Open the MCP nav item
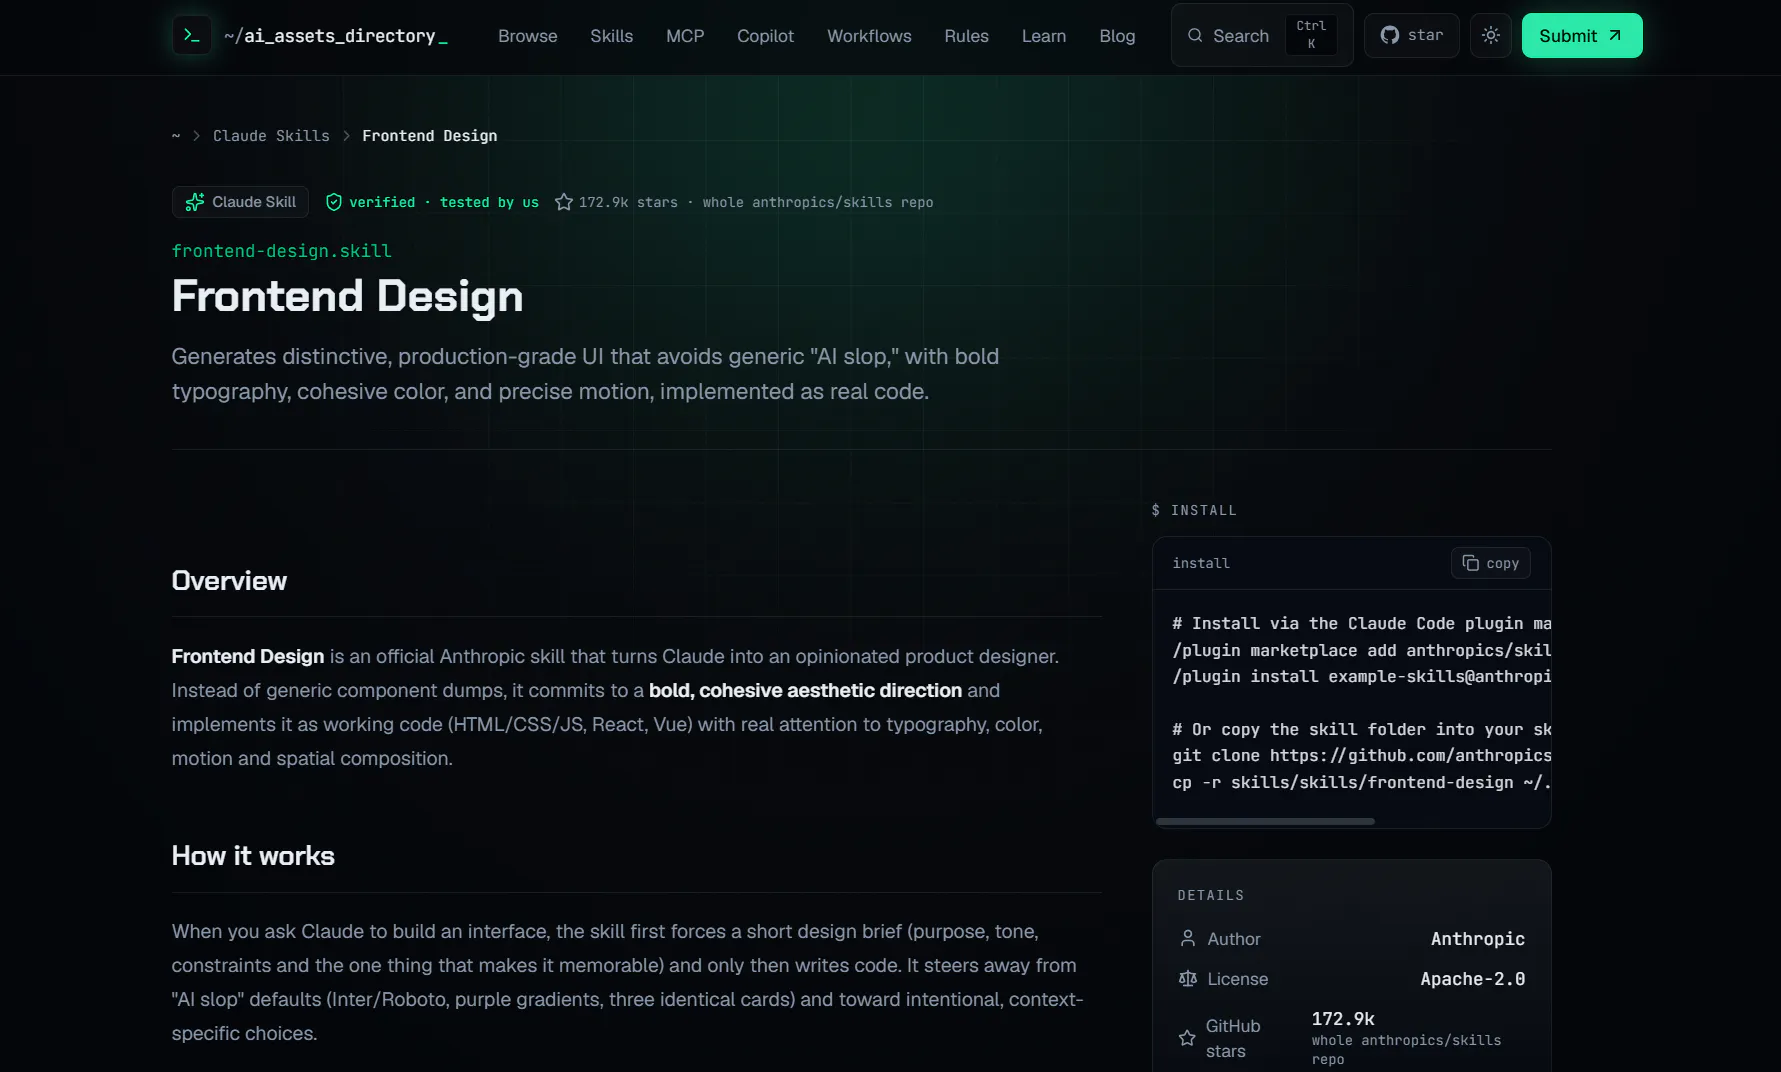 685,36
